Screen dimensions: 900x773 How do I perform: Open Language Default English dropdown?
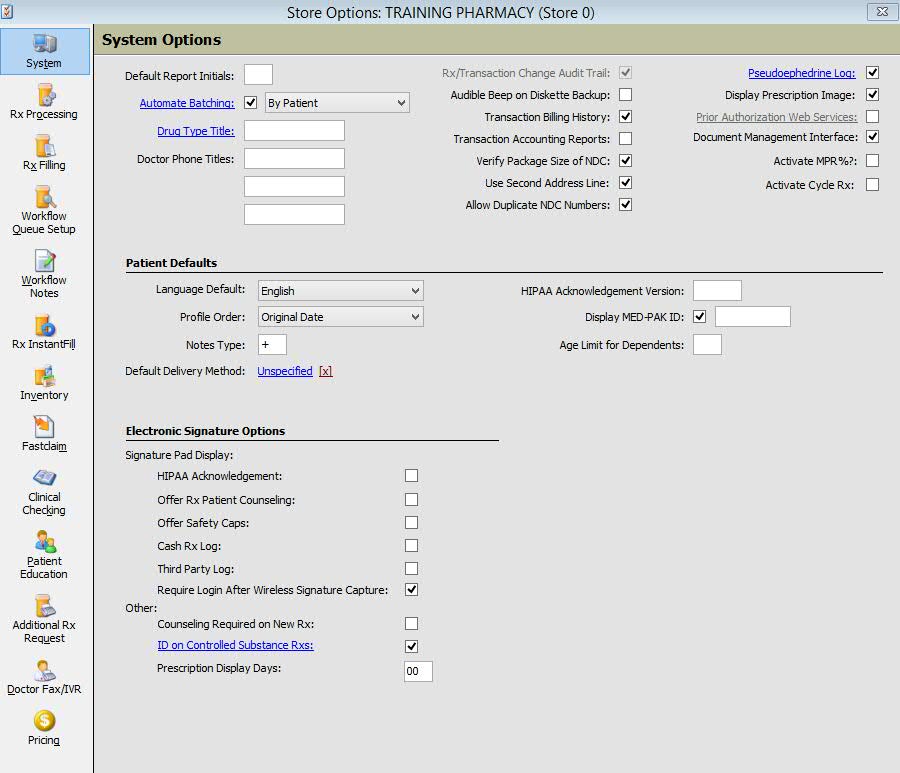click(x=341, y=291)
